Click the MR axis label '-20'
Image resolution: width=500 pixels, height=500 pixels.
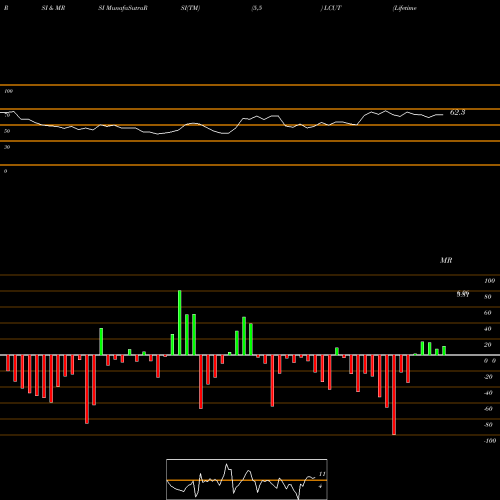point(488,377)
